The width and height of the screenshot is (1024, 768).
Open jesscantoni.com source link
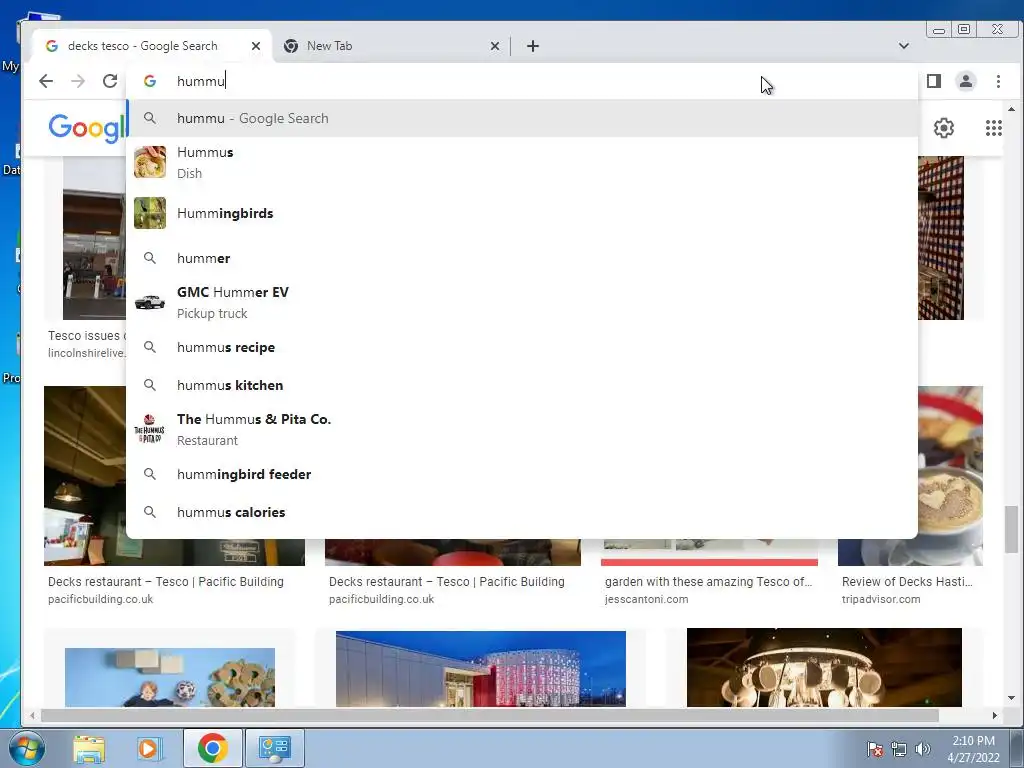click(646, 599)
